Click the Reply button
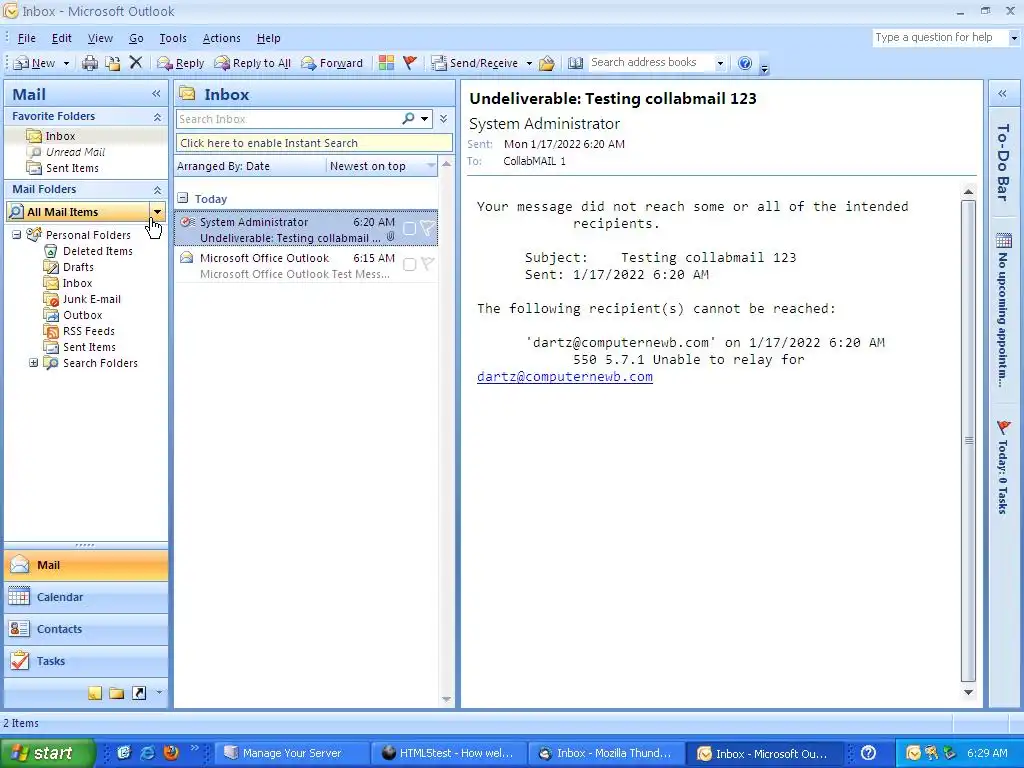The width and height of the screenshot is (1024, 768). pos(181,63)
